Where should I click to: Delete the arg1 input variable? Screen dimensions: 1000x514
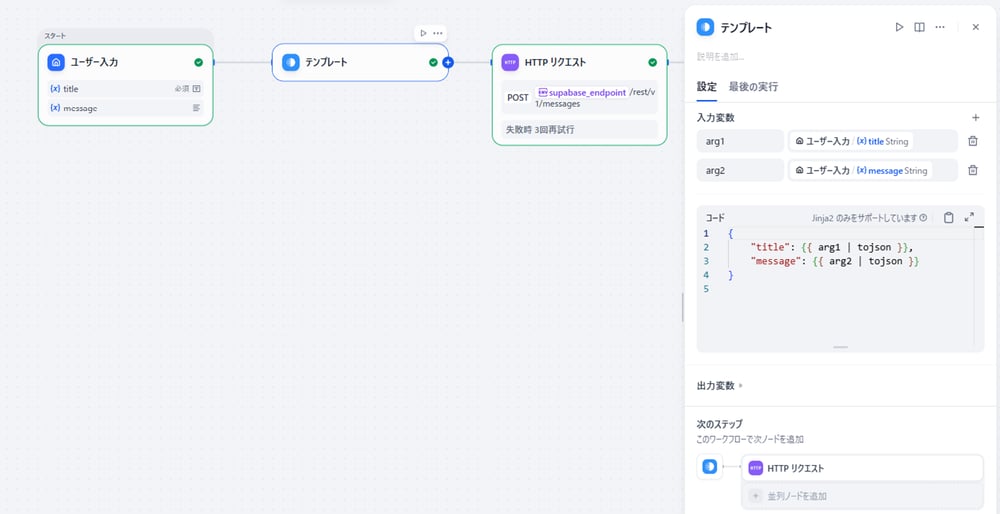click(x=973, y=142)
